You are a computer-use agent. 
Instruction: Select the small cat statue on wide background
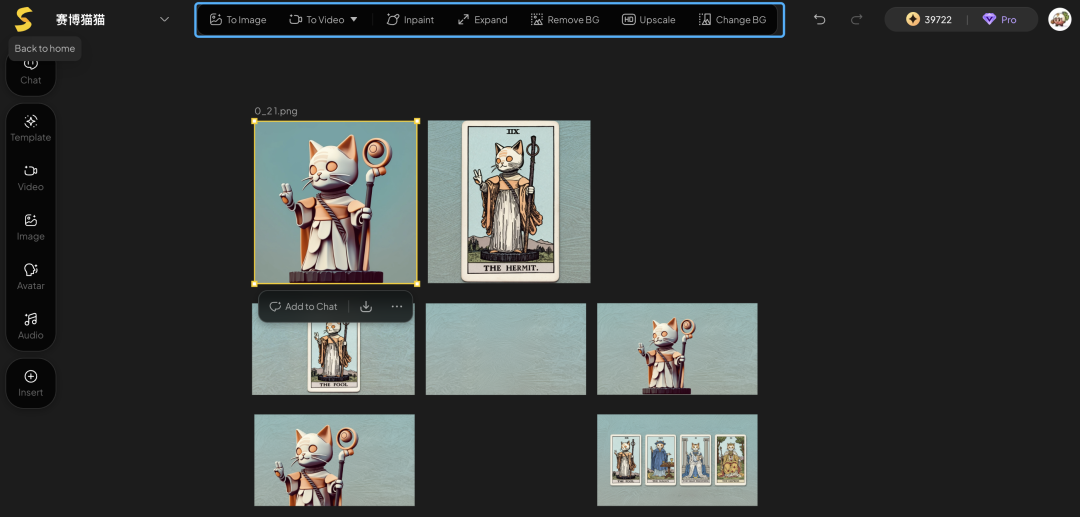click(x=677, y=349)
